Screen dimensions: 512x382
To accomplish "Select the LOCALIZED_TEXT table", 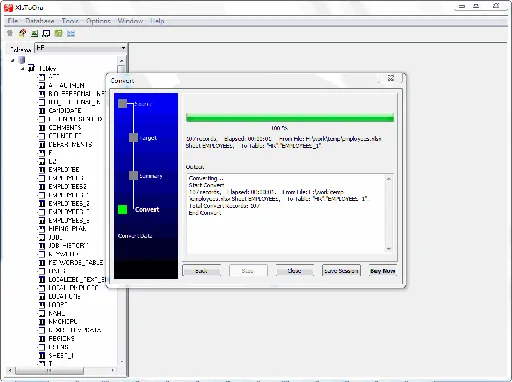I will pos(77,279).
